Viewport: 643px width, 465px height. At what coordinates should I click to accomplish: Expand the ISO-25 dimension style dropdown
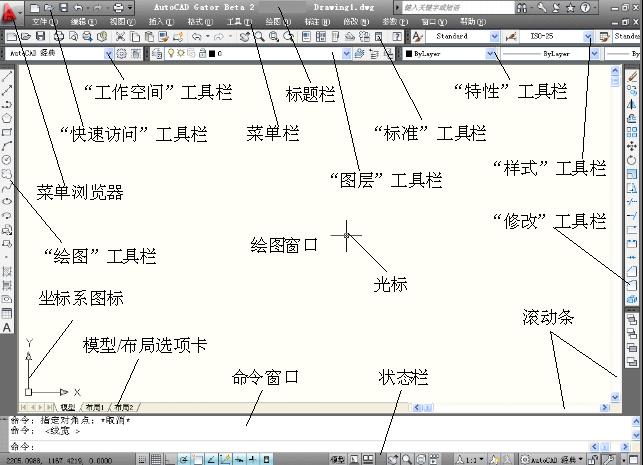588,36
